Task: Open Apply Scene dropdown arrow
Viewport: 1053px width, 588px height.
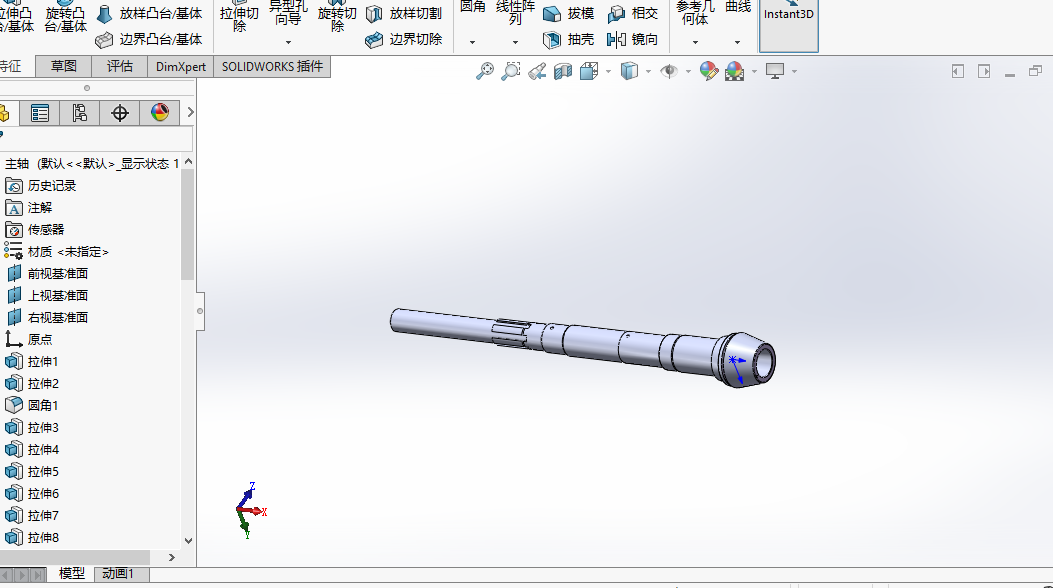Action: [x=754, y=71]
